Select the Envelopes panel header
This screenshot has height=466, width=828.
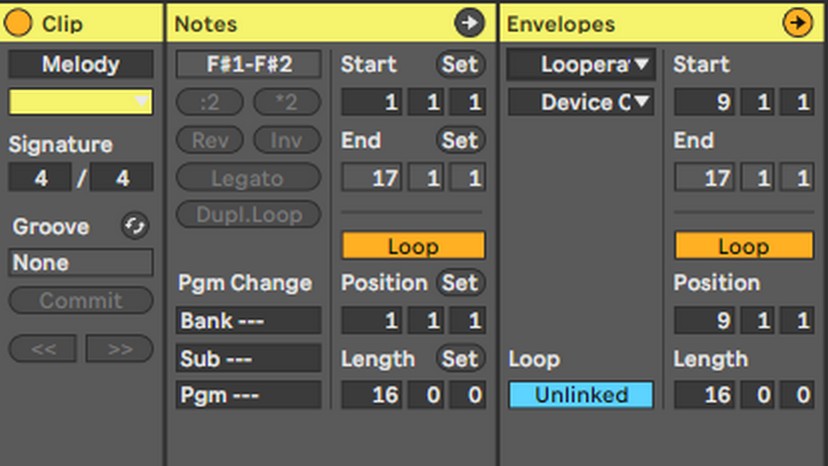pyautogui.click(x=663, y=24)
